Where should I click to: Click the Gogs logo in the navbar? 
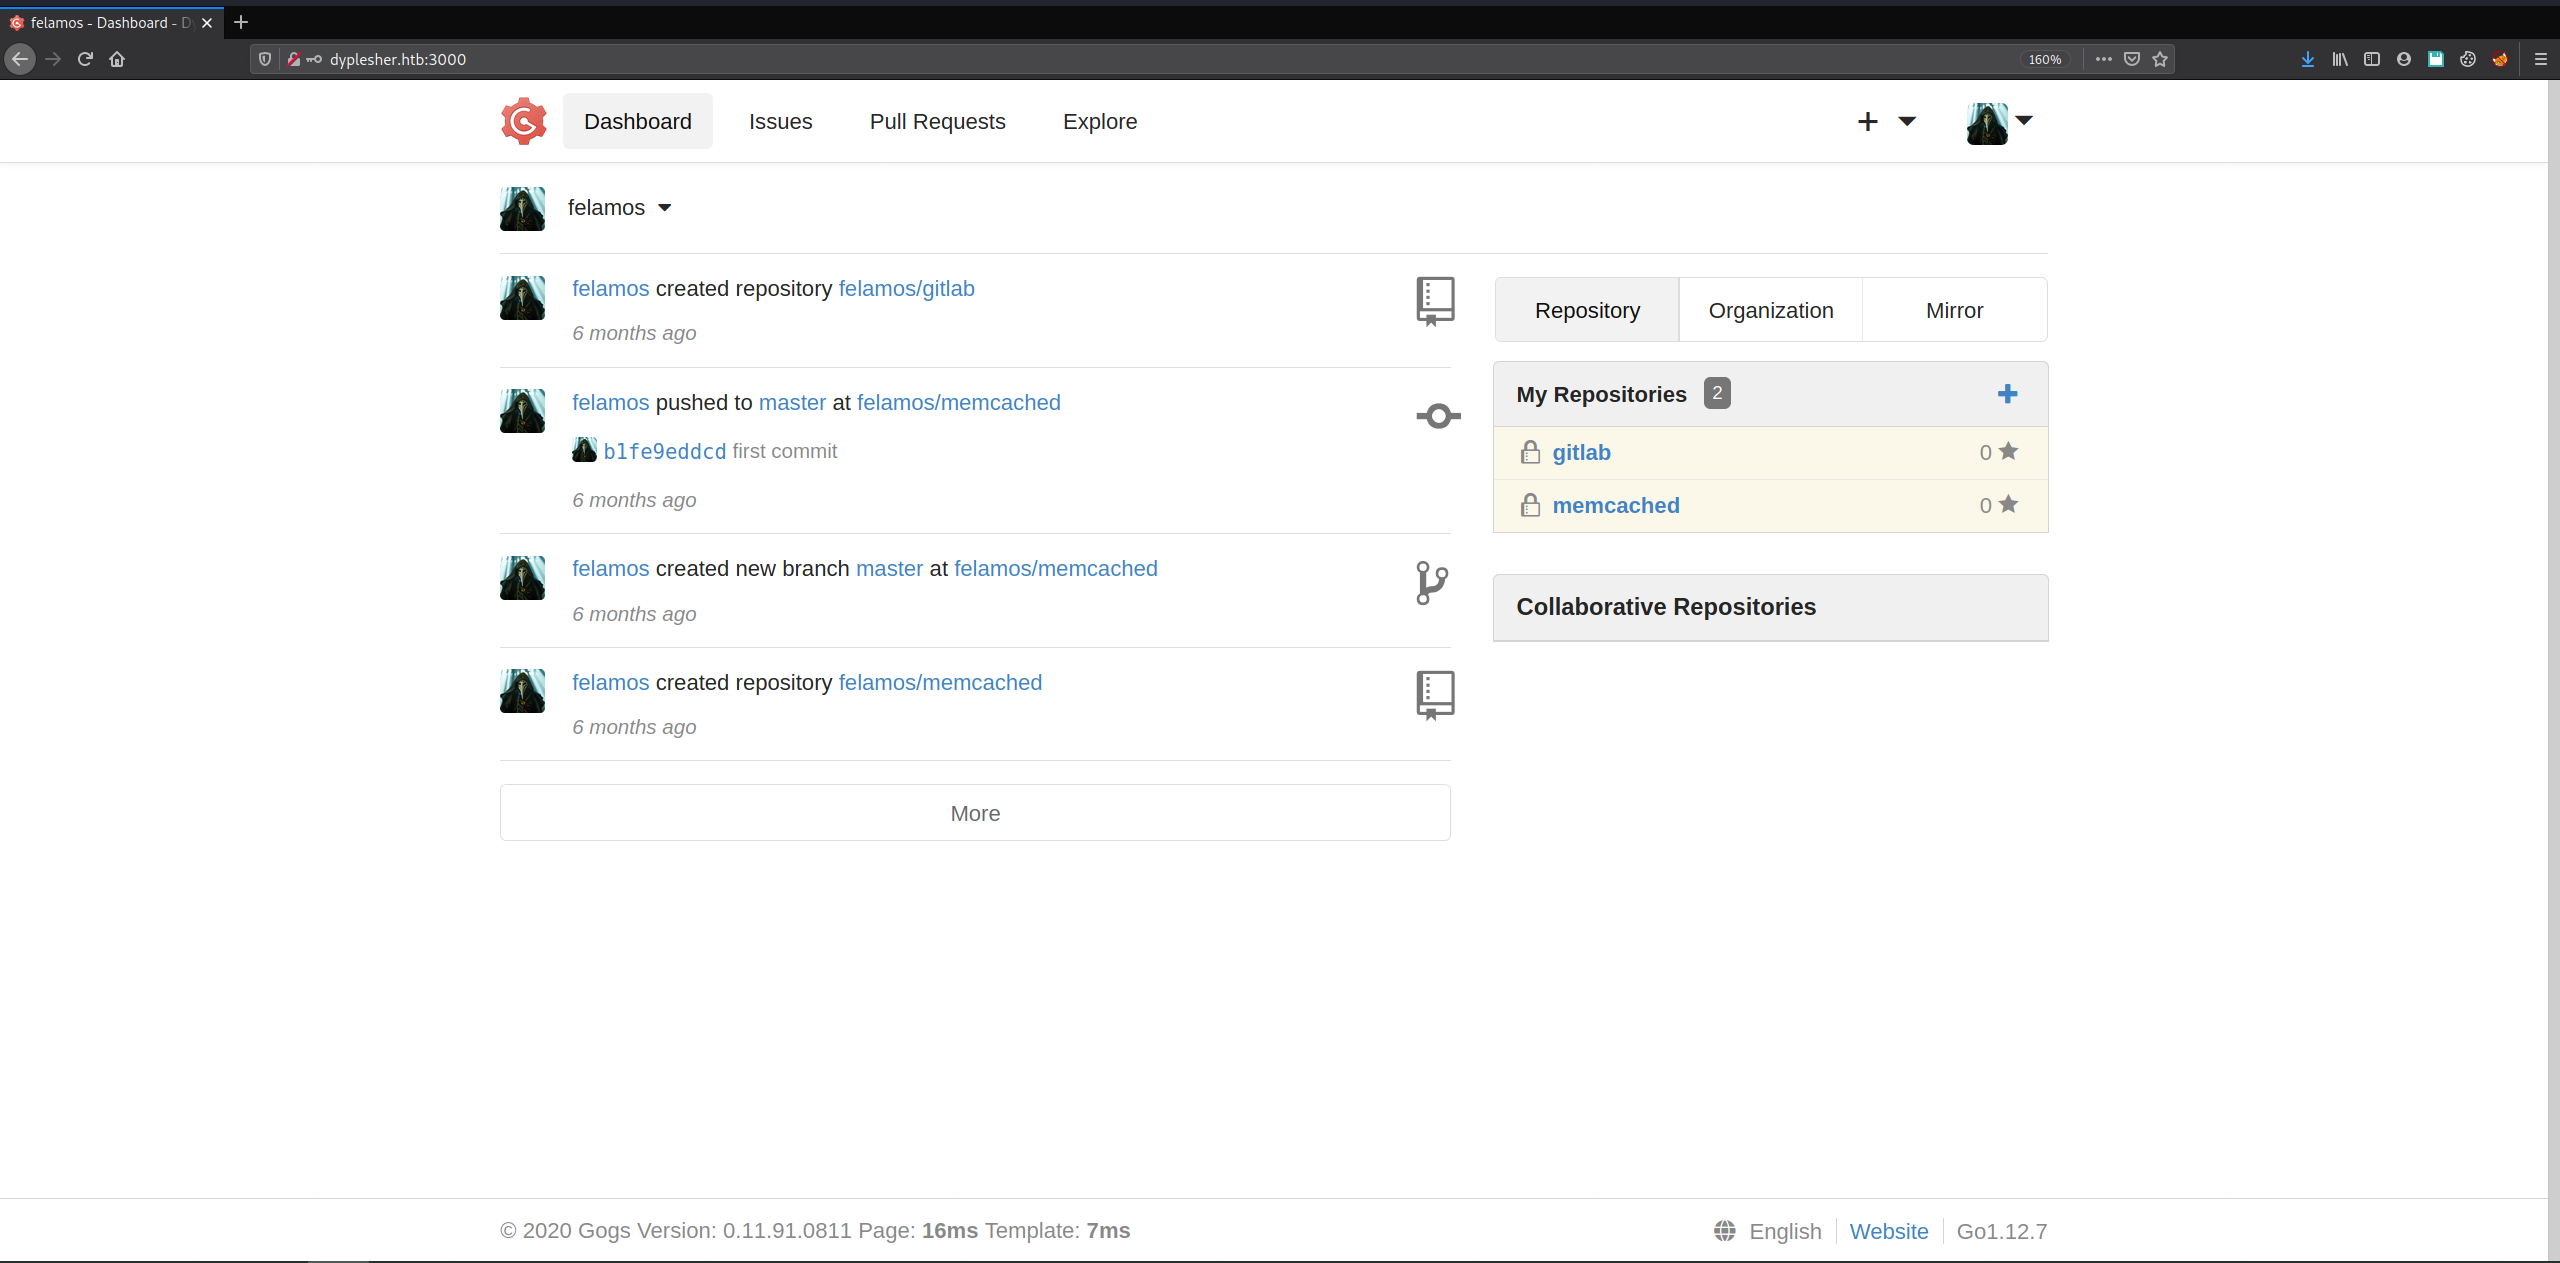pos(524,121)
